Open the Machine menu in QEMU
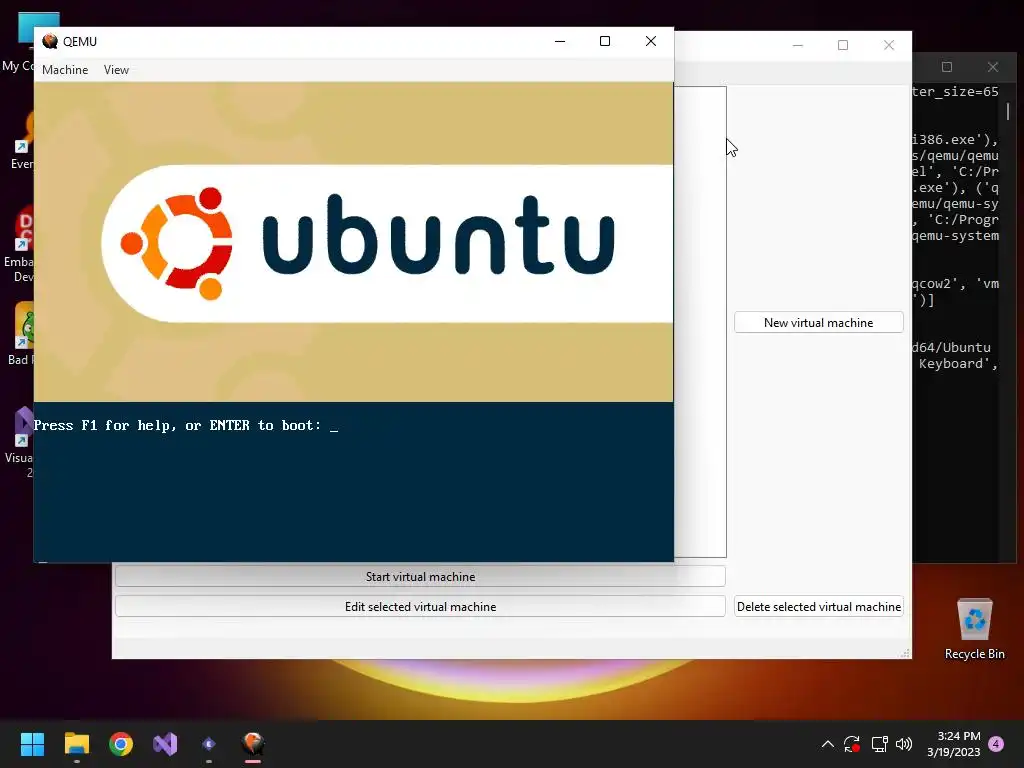The width and height of the screenshot is (1024, 768). [x=65, y=70]
